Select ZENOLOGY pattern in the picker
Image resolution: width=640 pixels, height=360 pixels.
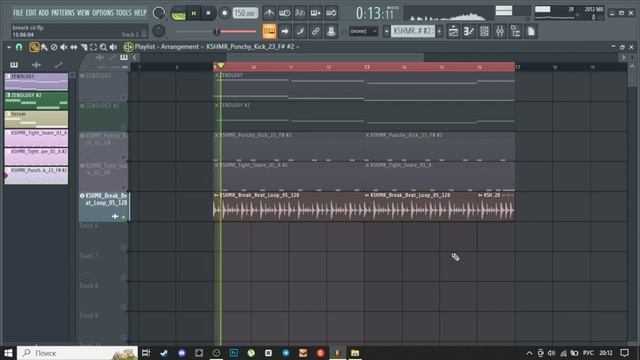(x=36, y=82)
